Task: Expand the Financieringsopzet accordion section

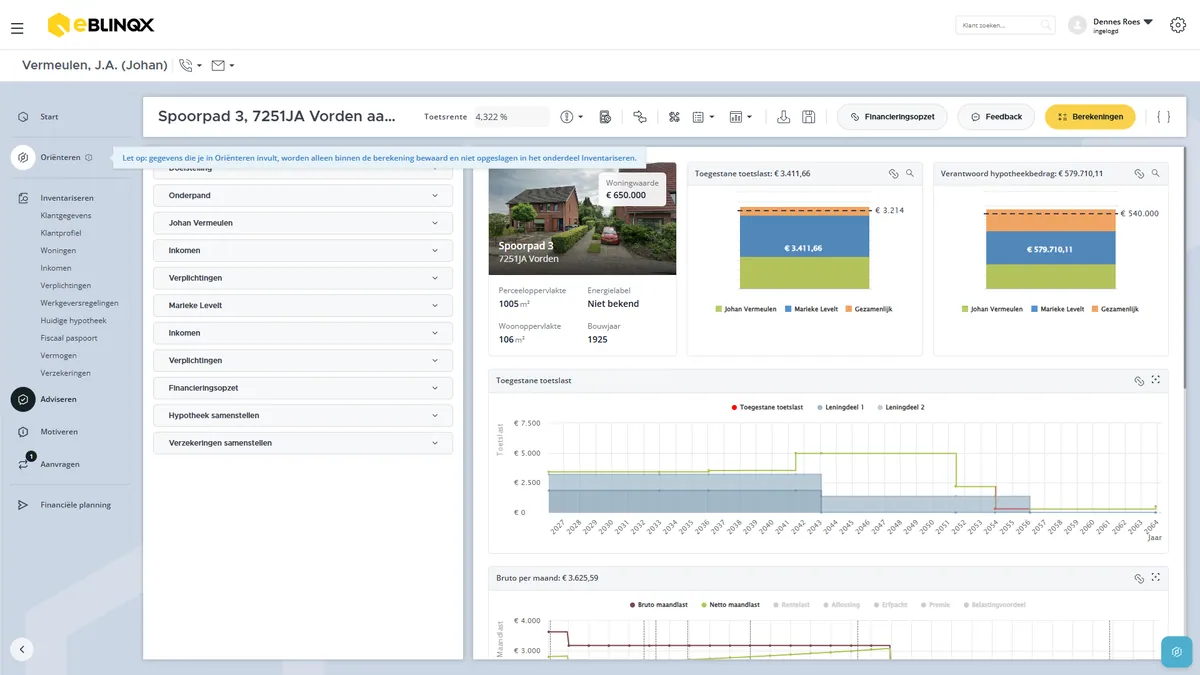Action: (303, 387)
